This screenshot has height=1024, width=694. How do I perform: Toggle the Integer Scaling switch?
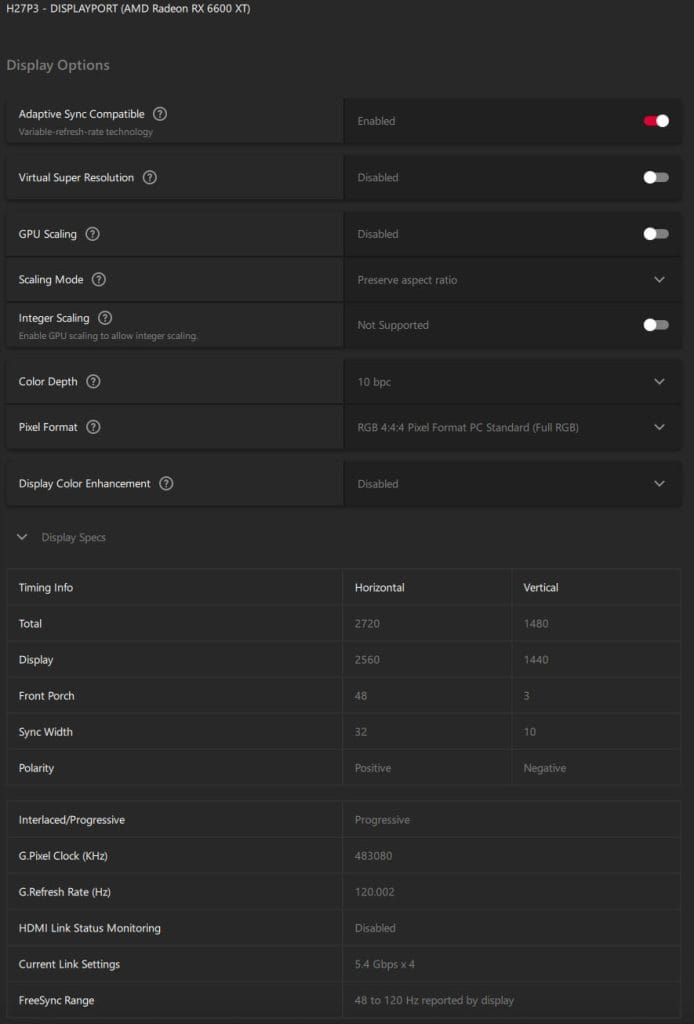(x=656, y=325)
